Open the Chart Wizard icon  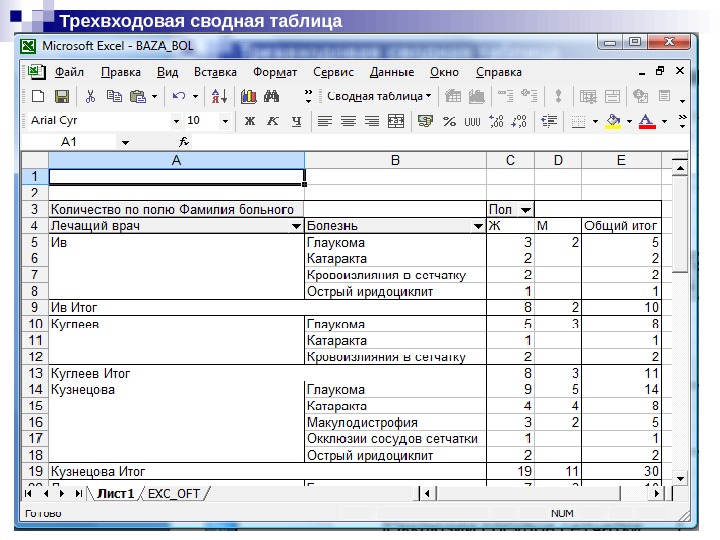click(x=248, y=96)
